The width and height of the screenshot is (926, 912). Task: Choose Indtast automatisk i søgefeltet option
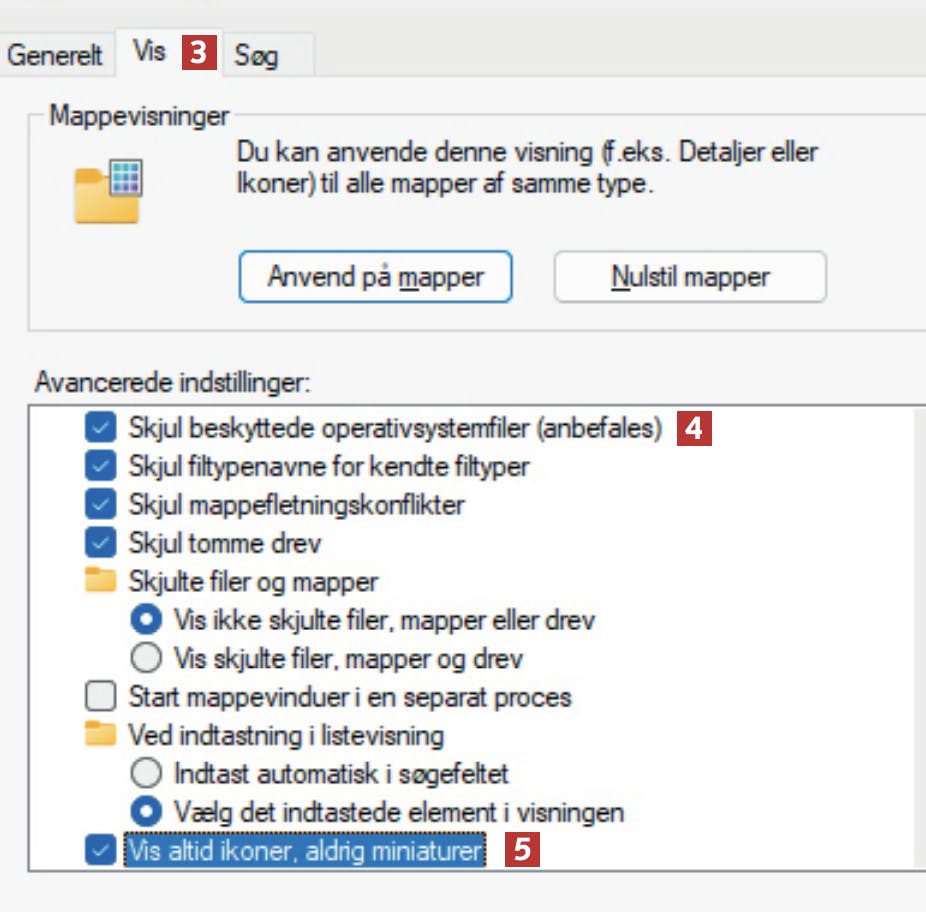[147, 773]
